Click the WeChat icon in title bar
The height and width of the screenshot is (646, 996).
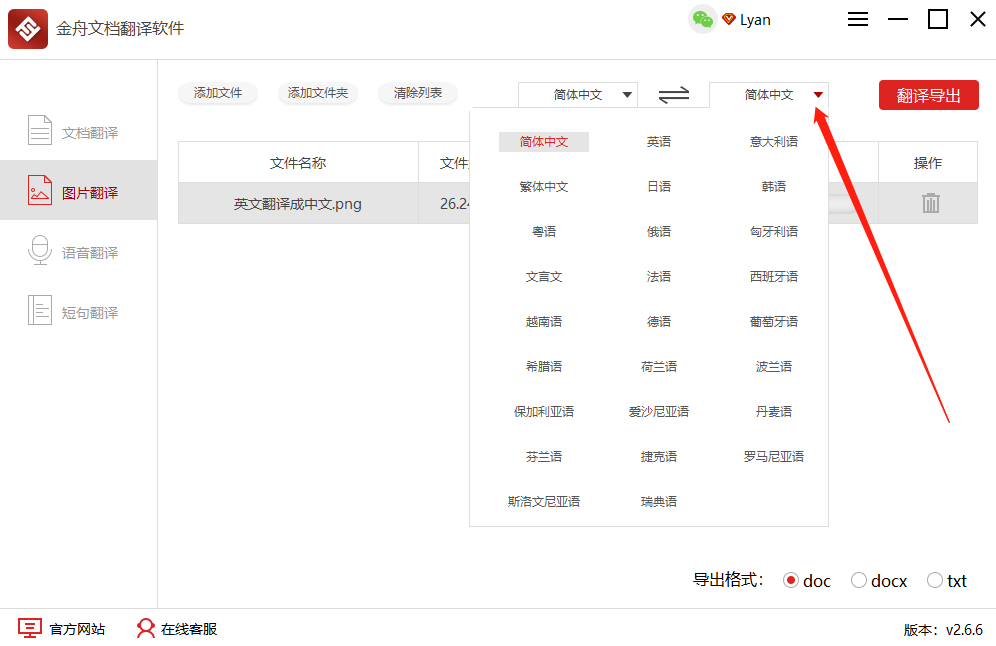[x=703, y=20]
